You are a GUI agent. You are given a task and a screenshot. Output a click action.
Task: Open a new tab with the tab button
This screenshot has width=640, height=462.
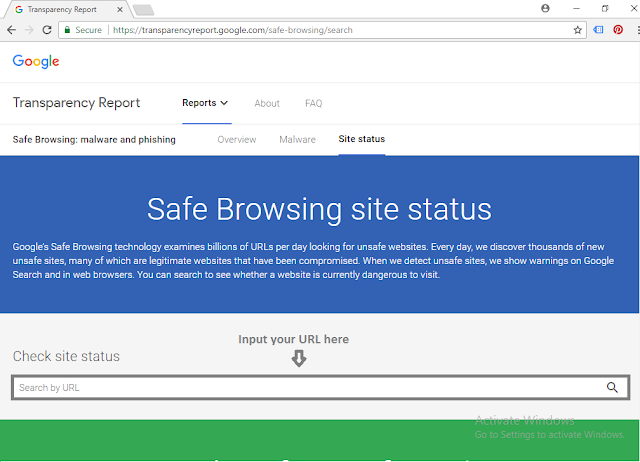(144, 10)
